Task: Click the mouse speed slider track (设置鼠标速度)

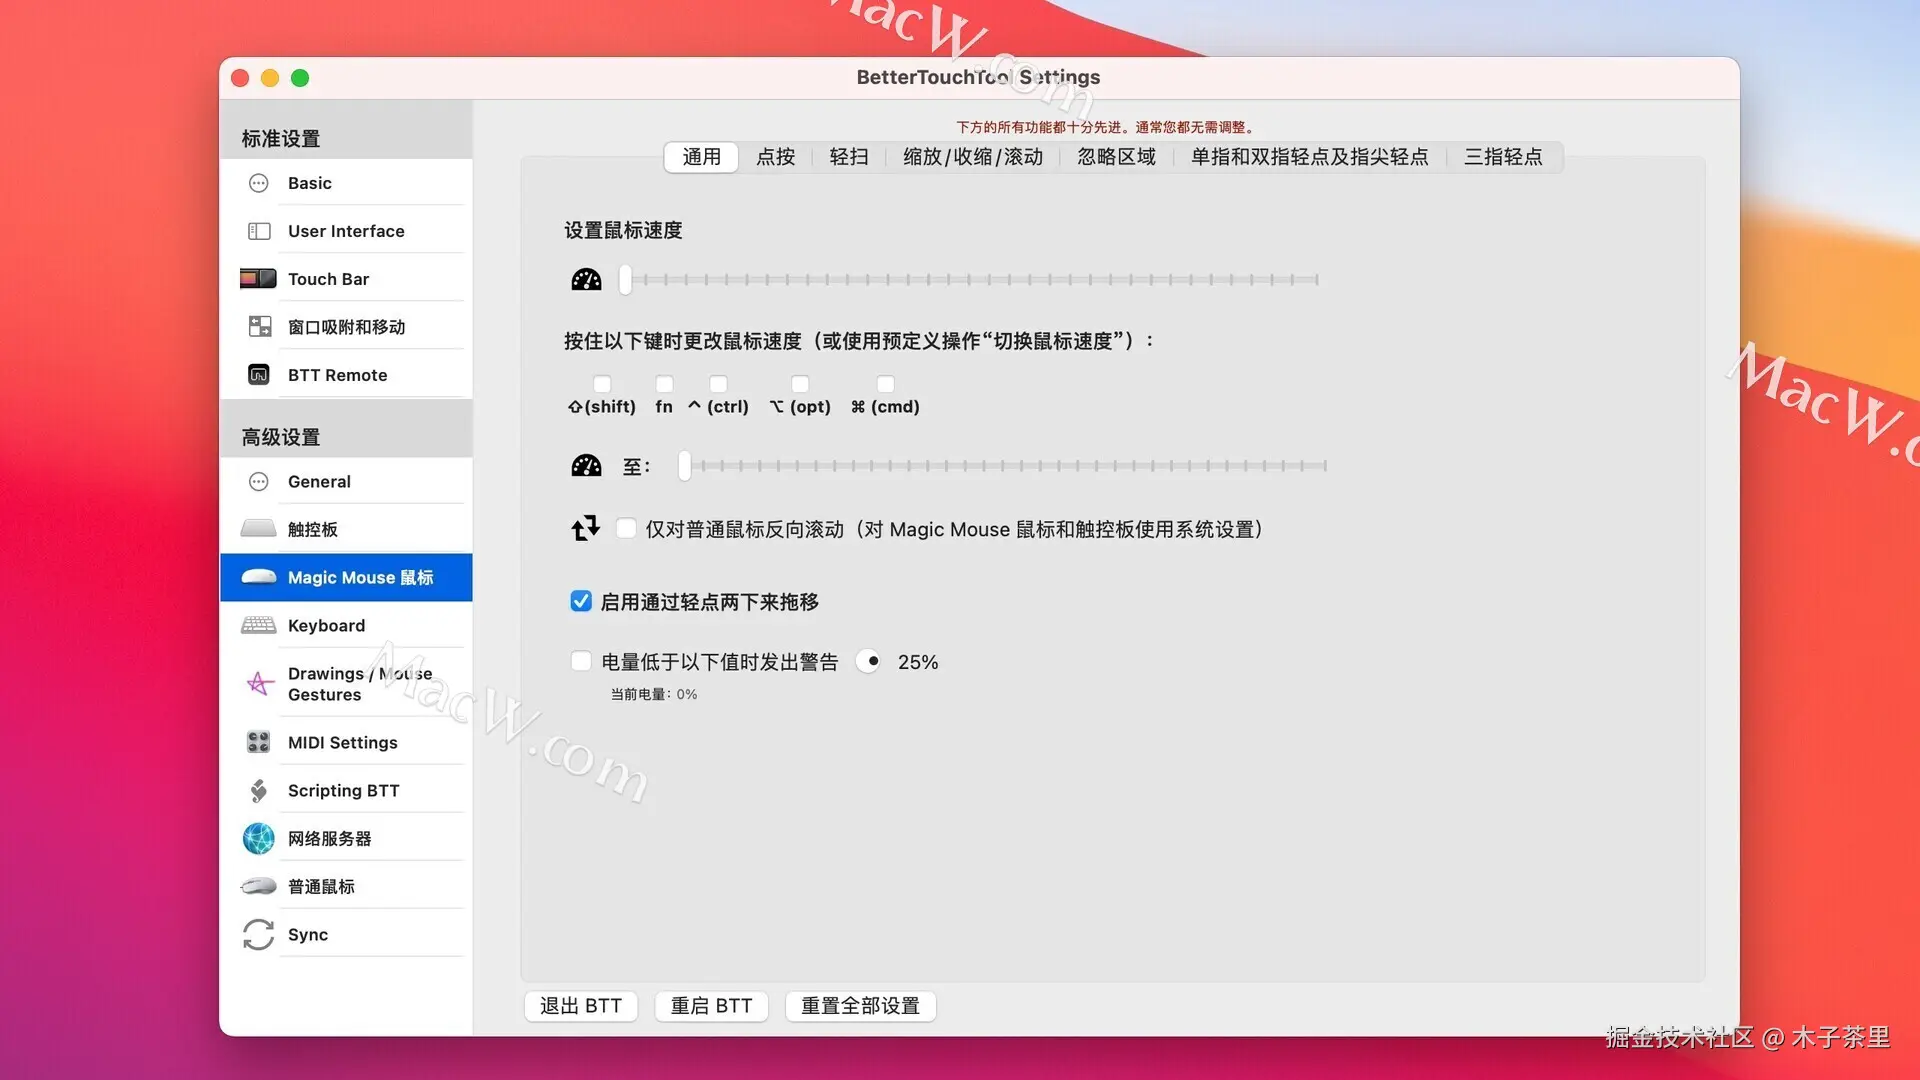Action: (970, 280)
